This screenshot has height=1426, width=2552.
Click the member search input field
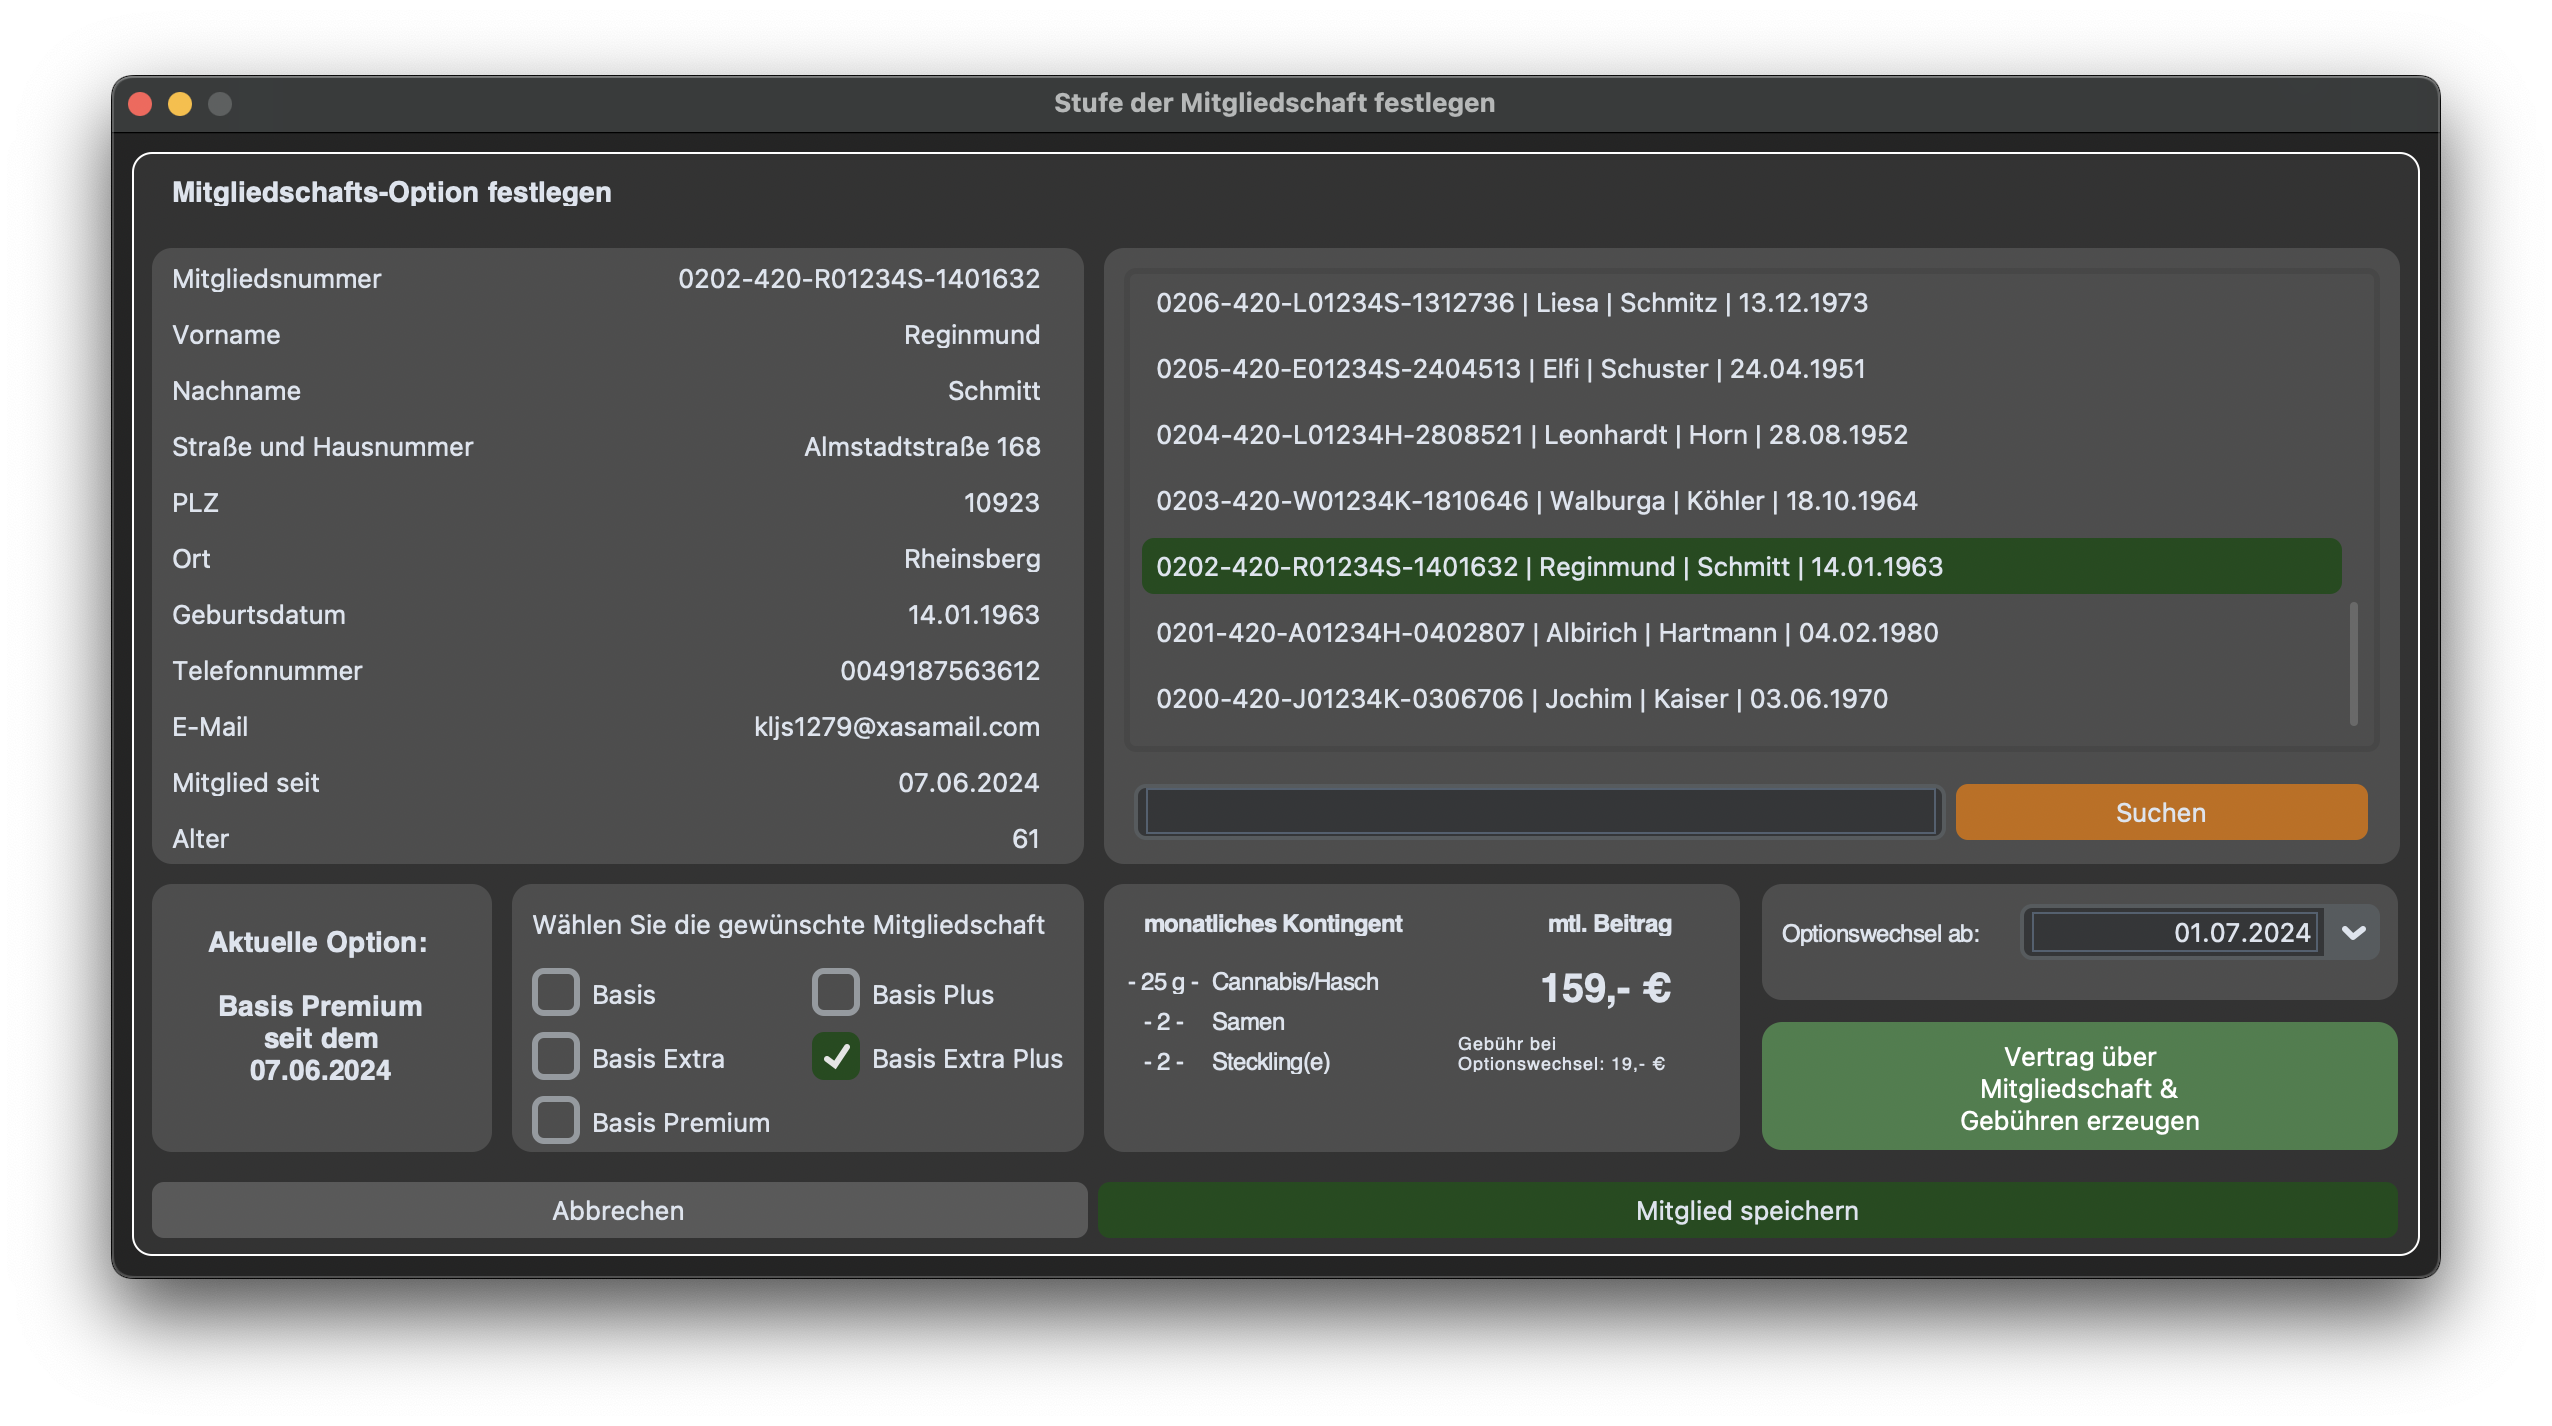coord(1540,812)
